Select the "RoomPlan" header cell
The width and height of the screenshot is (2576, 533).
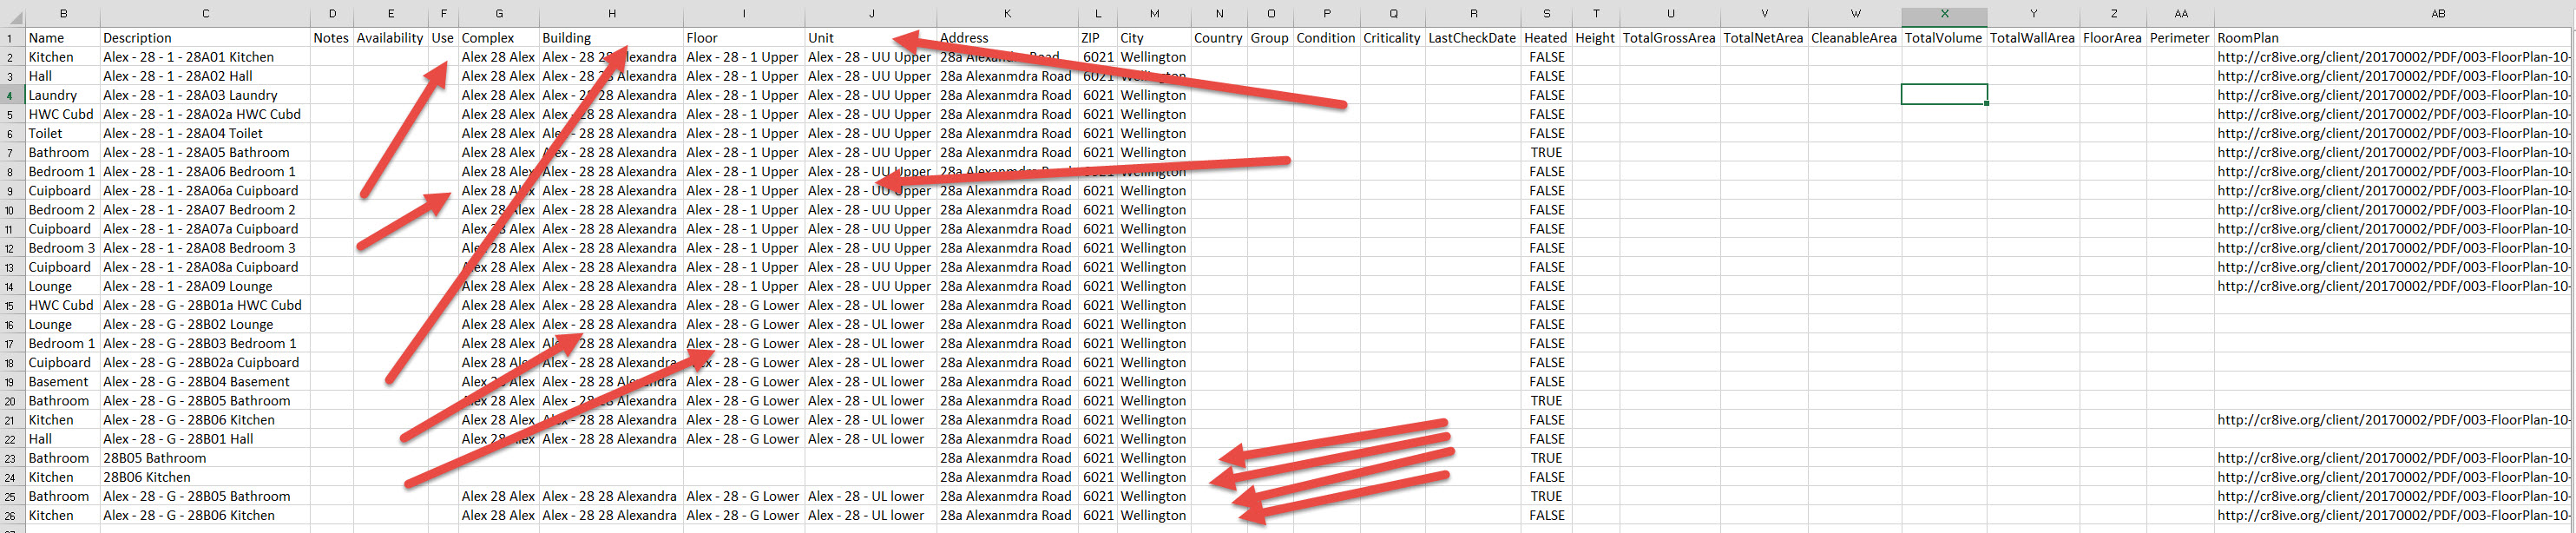pyautogui.click(x=2248, y=38)
